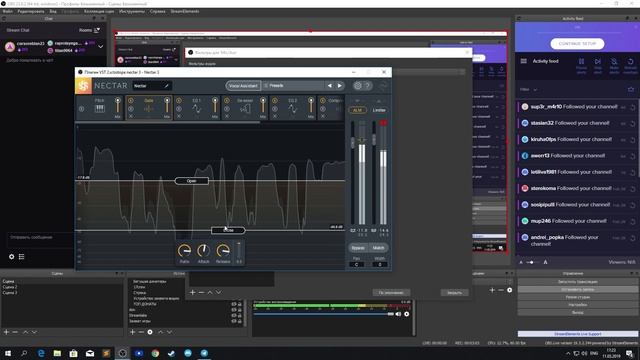
Task: Go to the next Nectar preset
Action: tap(340, 86)
